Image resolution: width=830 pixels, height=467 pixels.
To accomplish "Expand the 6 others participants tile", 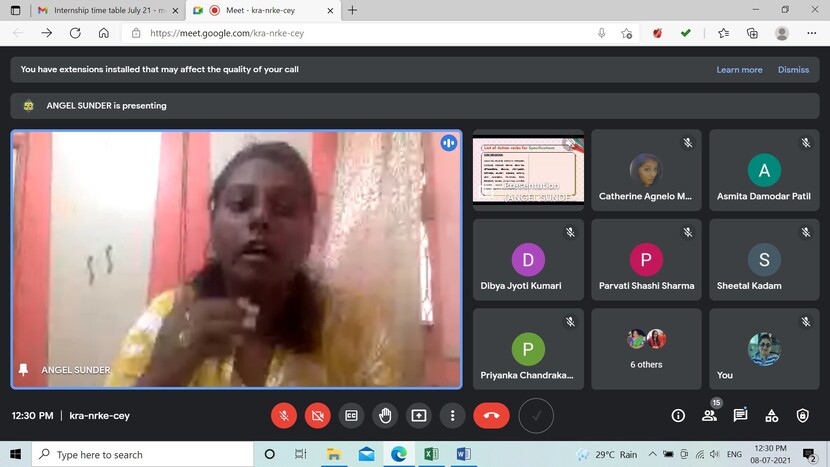I will click(x=646, y=348).
